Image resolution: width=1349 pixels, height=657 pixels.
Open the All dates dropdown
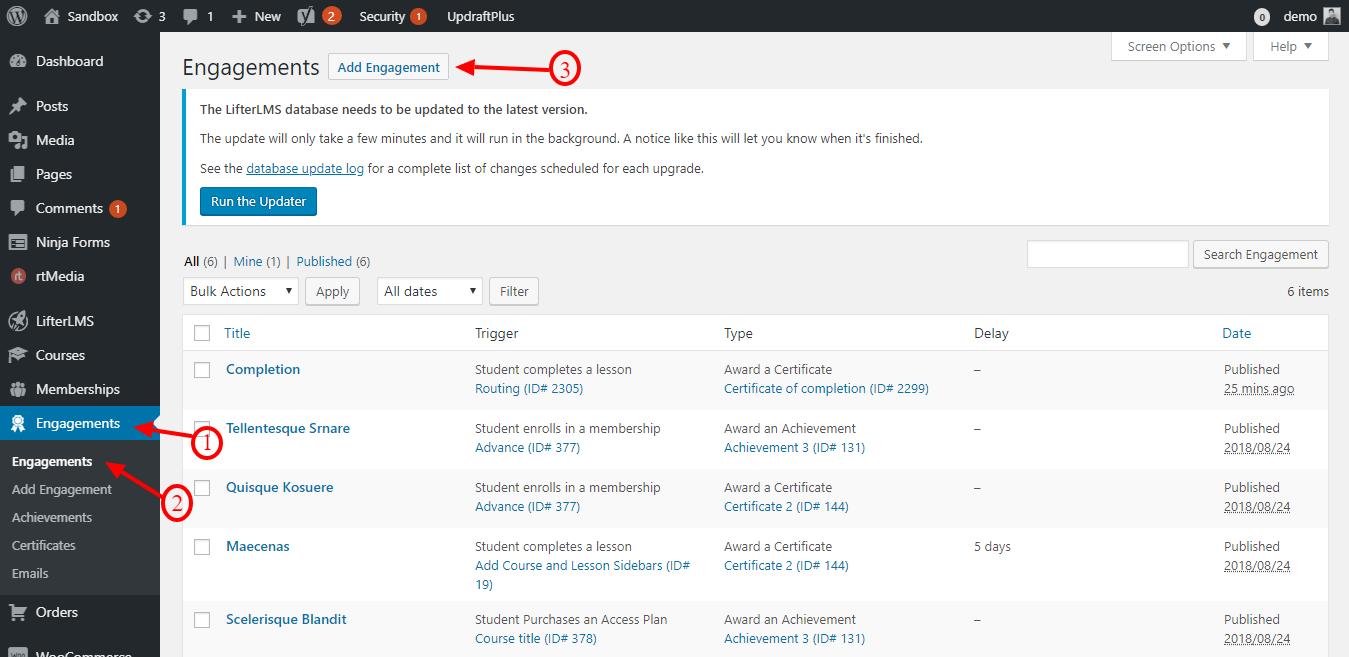430,291
